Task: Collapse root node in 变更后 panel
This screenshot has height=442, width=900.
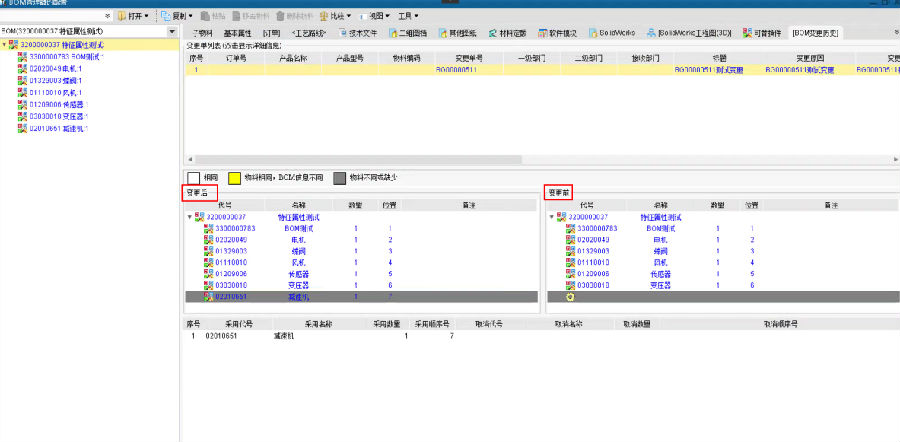Action: coord(190,217)
